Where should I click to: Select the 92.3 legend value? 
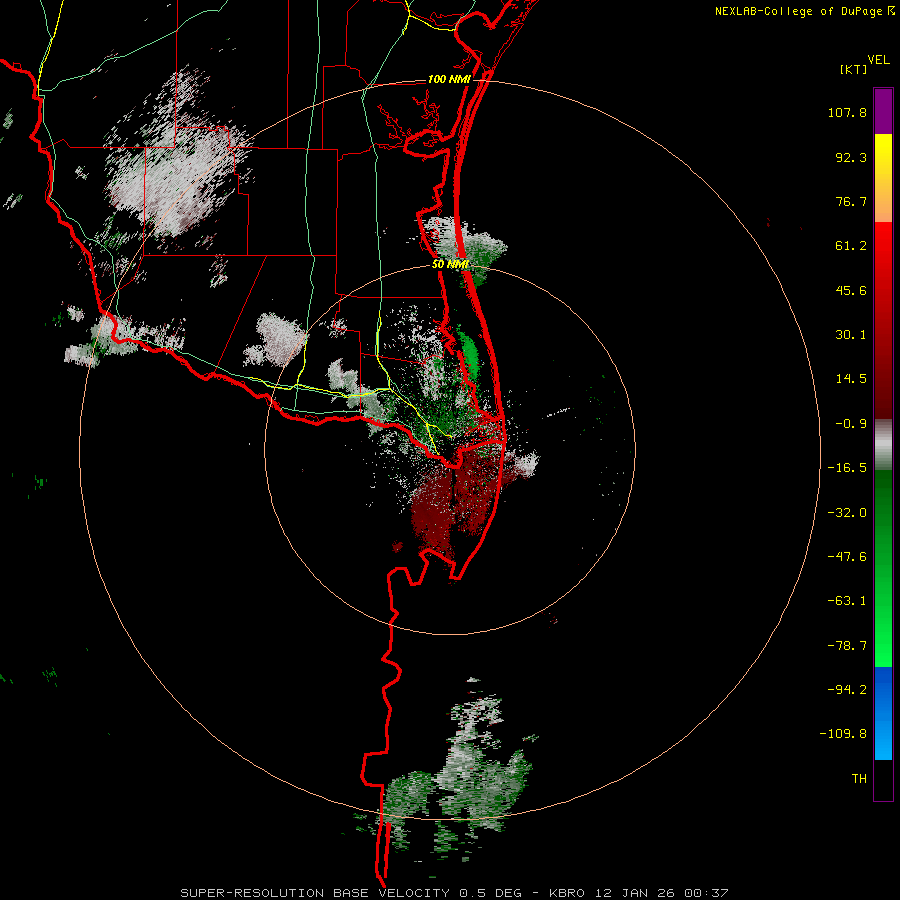click(x=851, y=157)
